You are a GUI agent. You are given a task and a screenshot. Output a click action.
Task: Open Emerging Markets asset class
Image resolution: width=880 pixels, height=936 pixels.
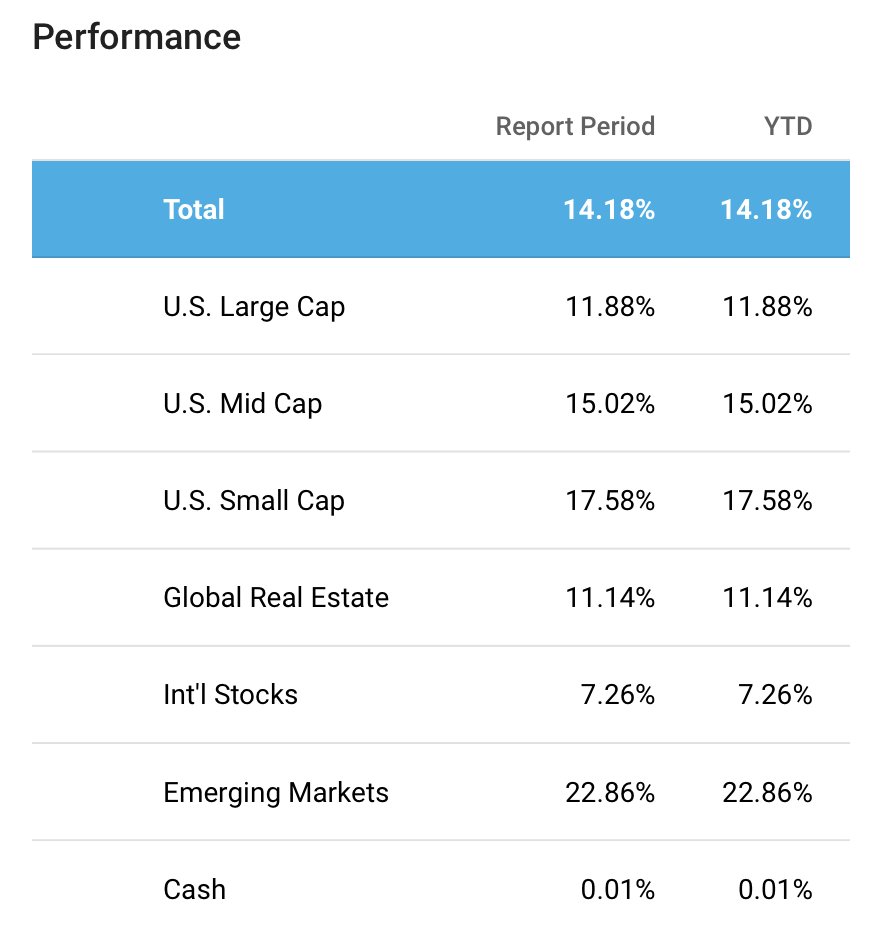(x=276, y=793)
